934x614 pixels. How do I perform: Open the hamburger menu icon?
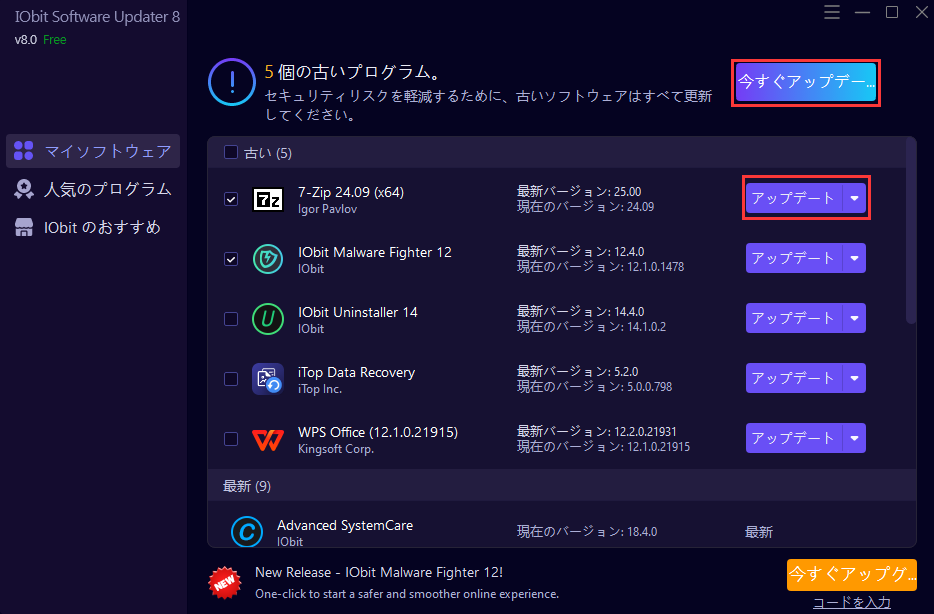click(832, 12)
